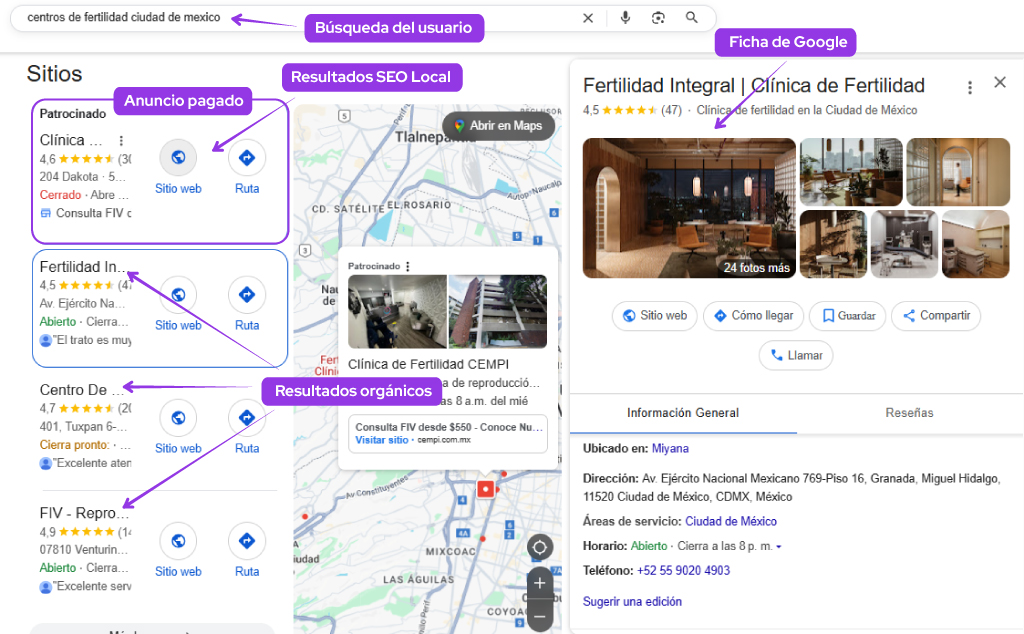Open website of Centro De listing
1024x634 pixels.
tap(178, 418)
